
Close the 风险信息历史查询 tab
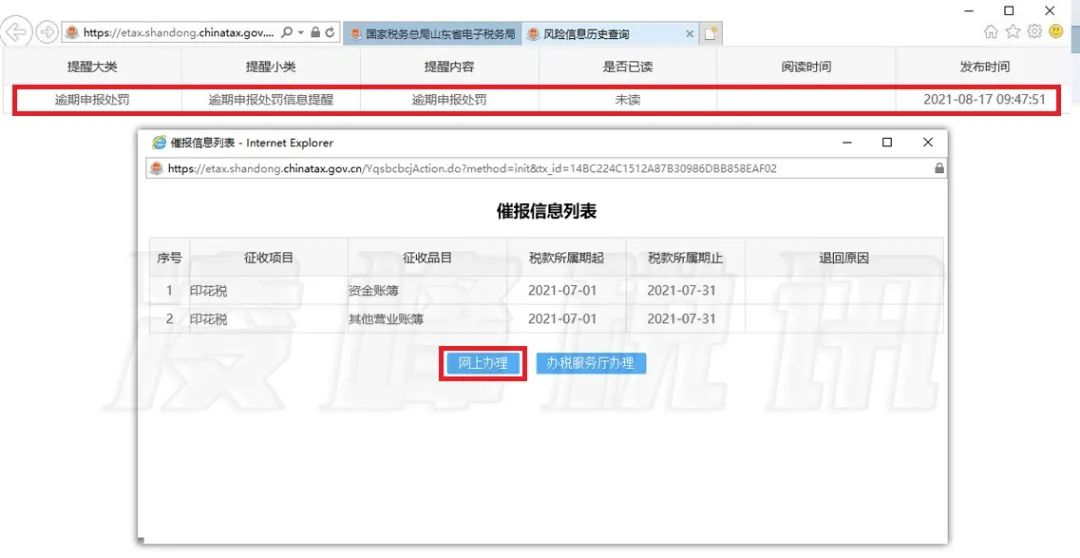point(690,34)
